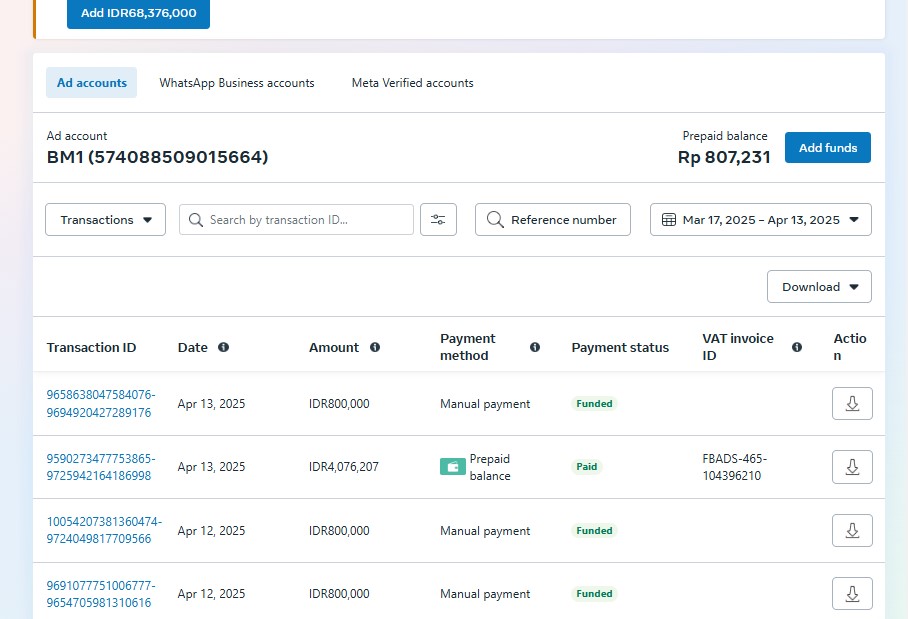Open the Download dropdown menu
This screenshot has height=619, width=908.
point(819,287)
